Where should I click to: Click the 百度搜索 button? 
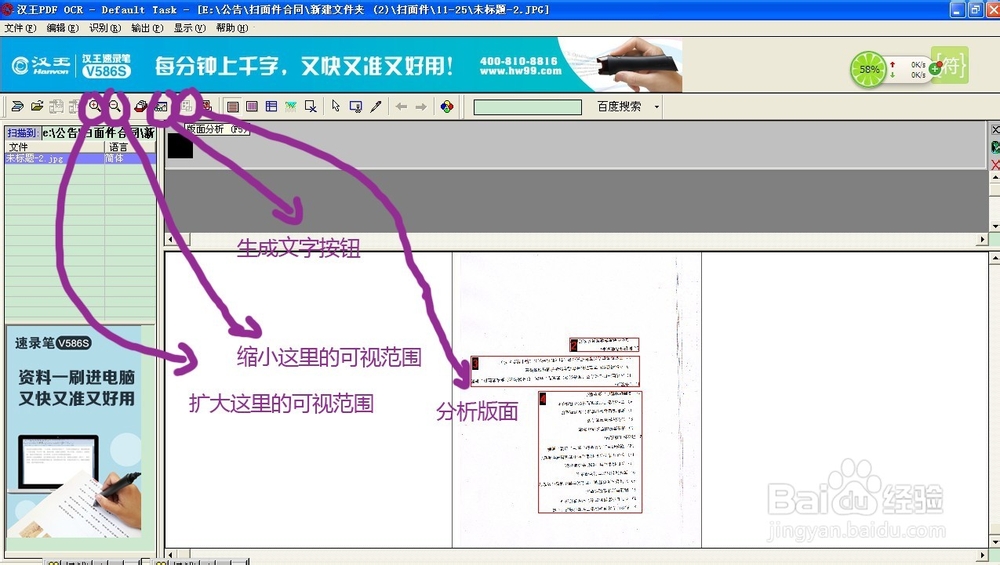(619, 106)
